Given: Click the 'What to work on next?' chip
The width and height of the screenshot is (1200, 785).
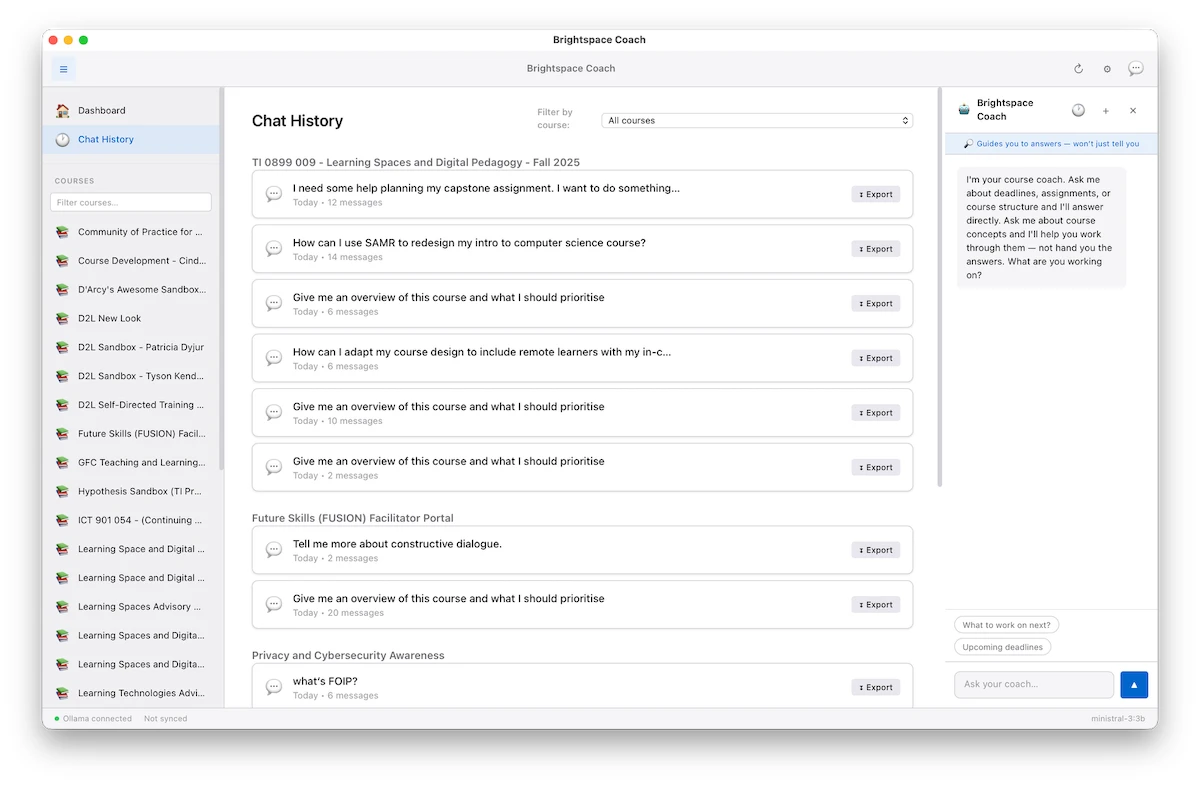Looking at the screenshot, I should 1006,625.
